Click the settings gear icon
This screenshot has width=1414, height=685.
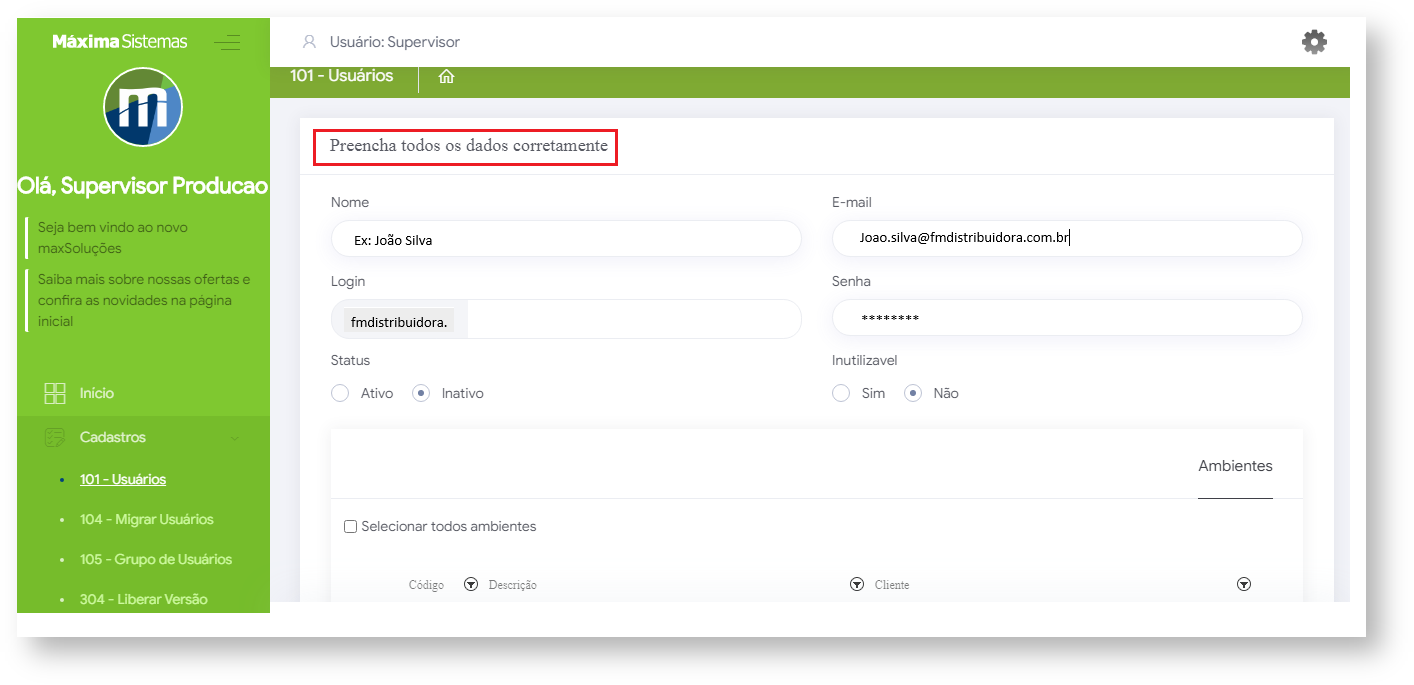coord(1313,42)
